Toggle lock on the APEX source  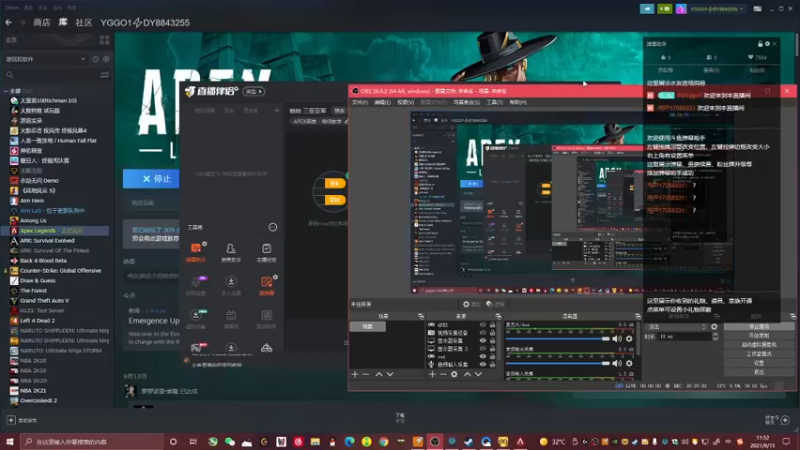[492, 324]
